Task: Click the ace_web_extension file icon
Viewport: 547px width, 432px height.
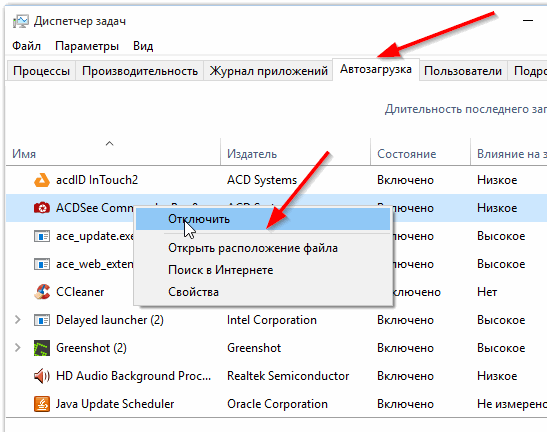Action: point(42,264)
